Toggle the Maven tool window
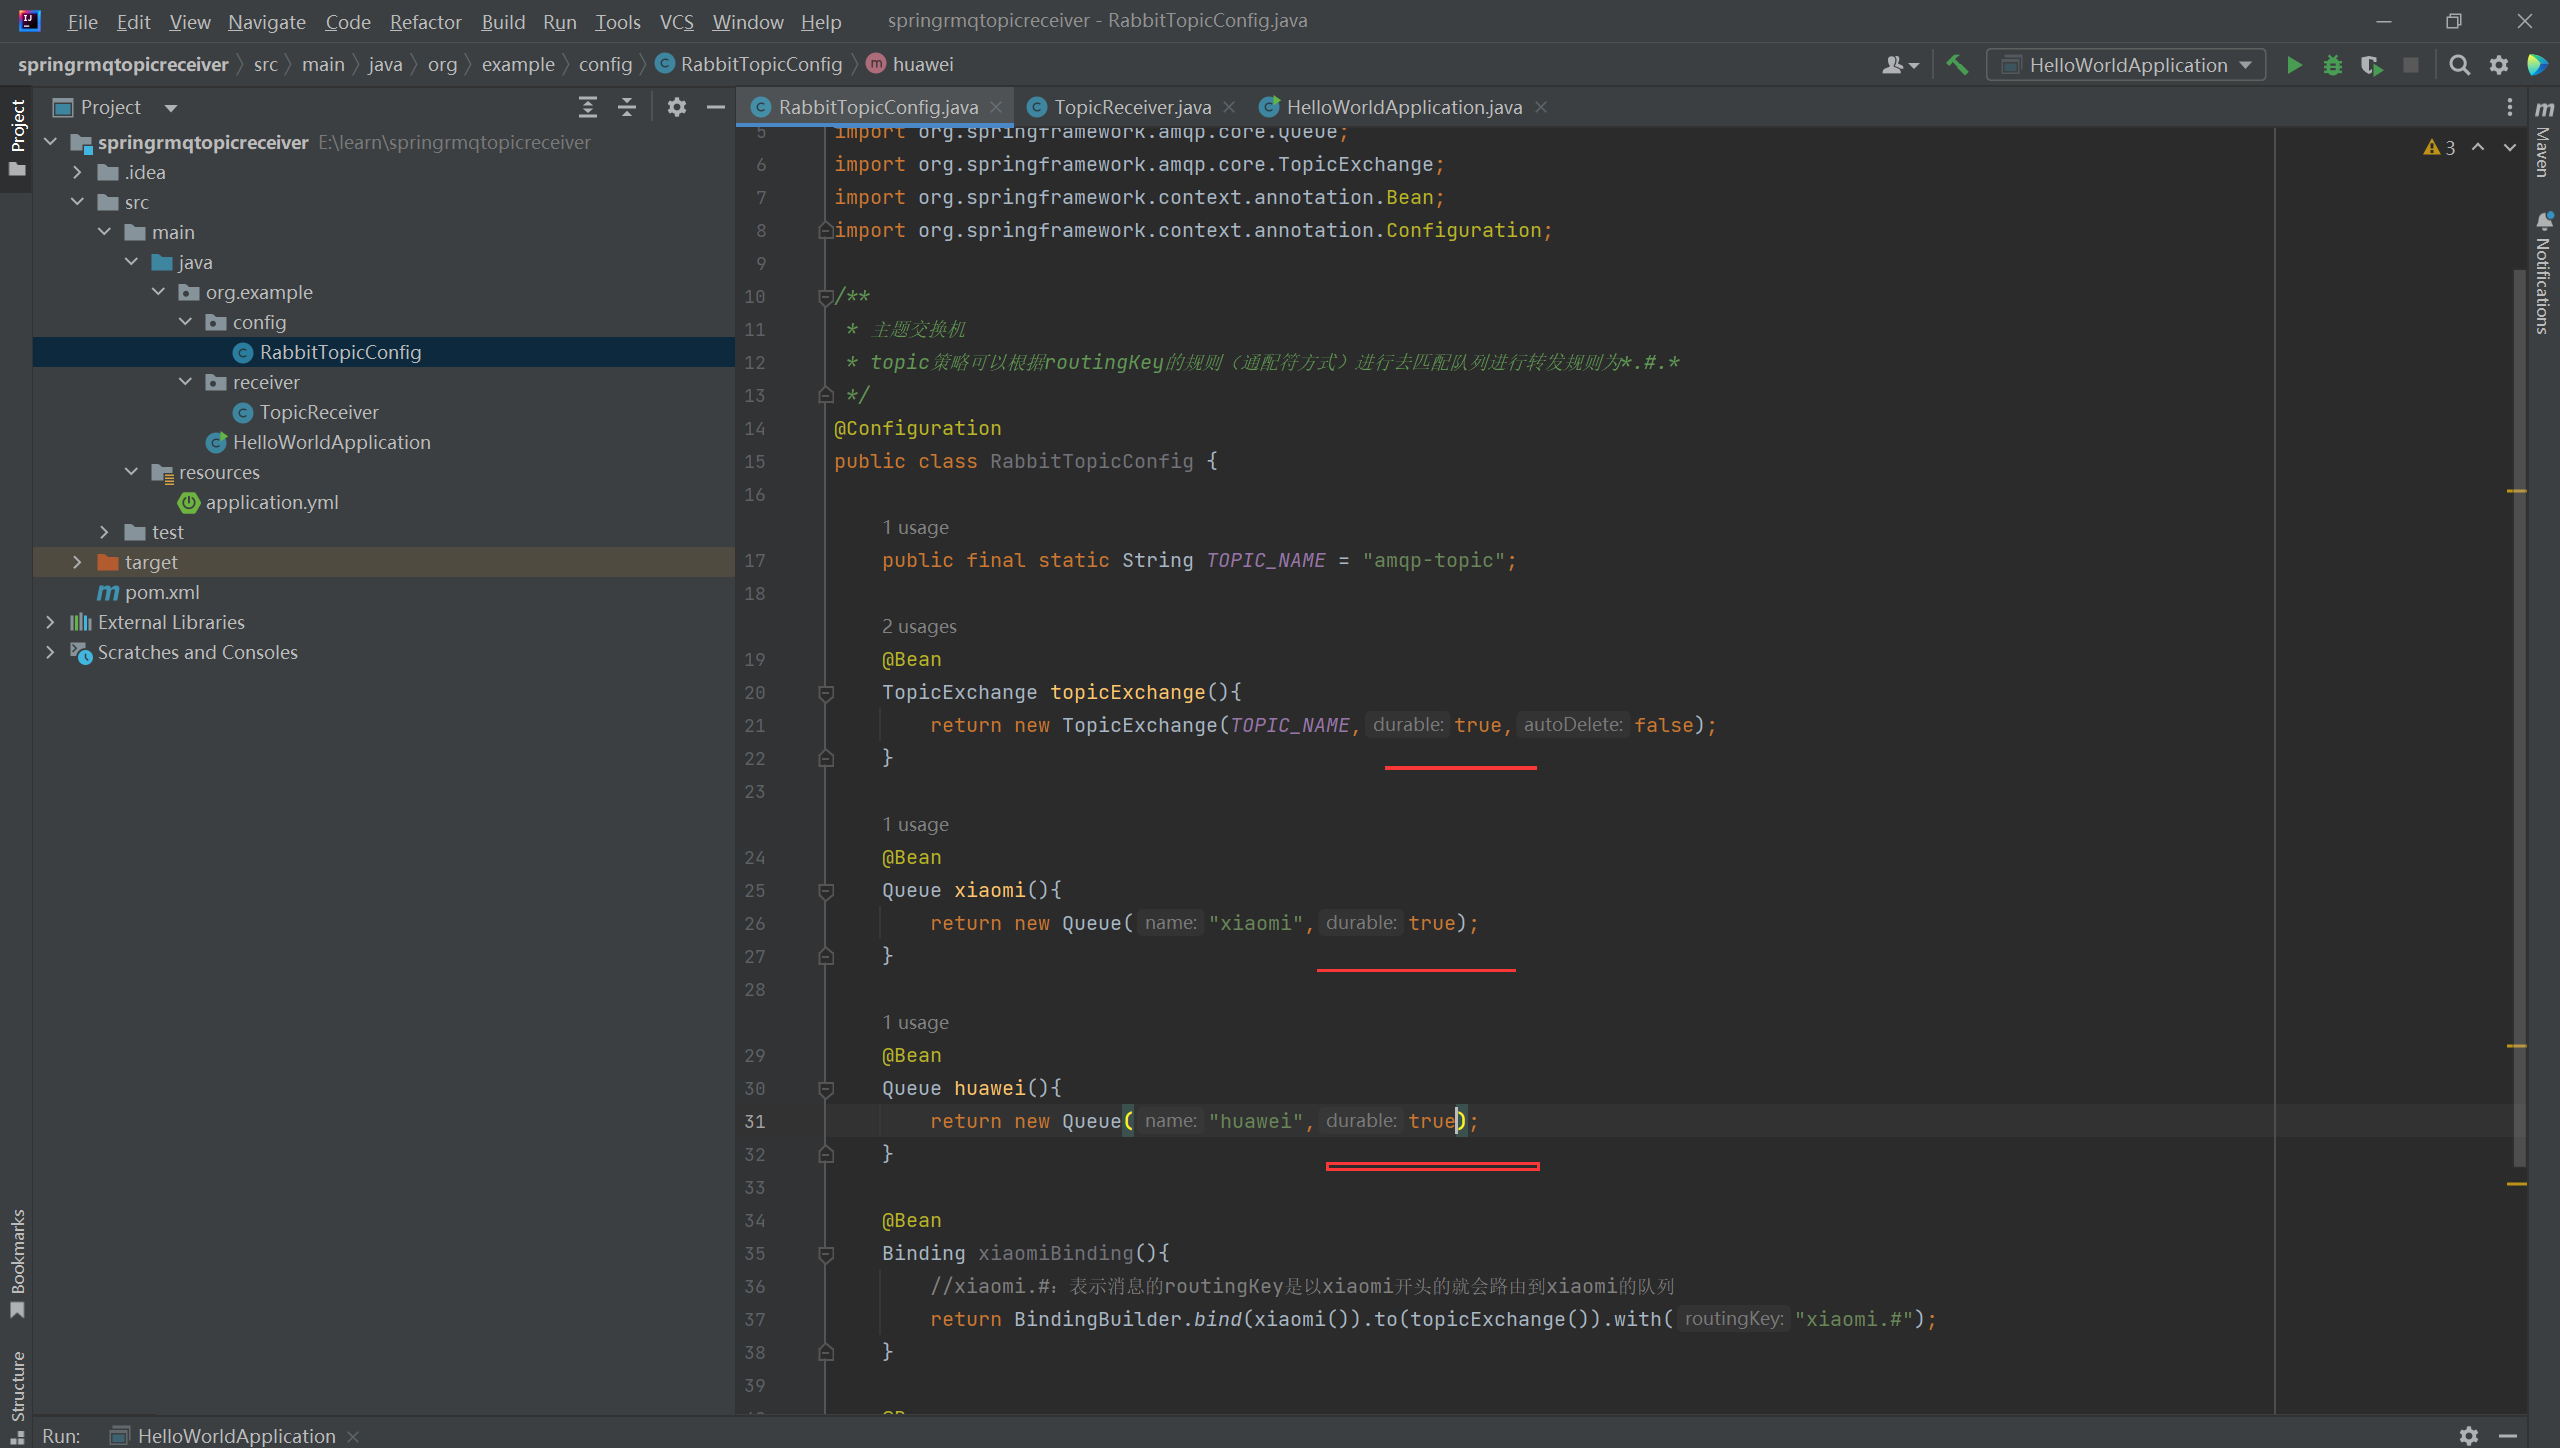 click(x=2544, y=140)
